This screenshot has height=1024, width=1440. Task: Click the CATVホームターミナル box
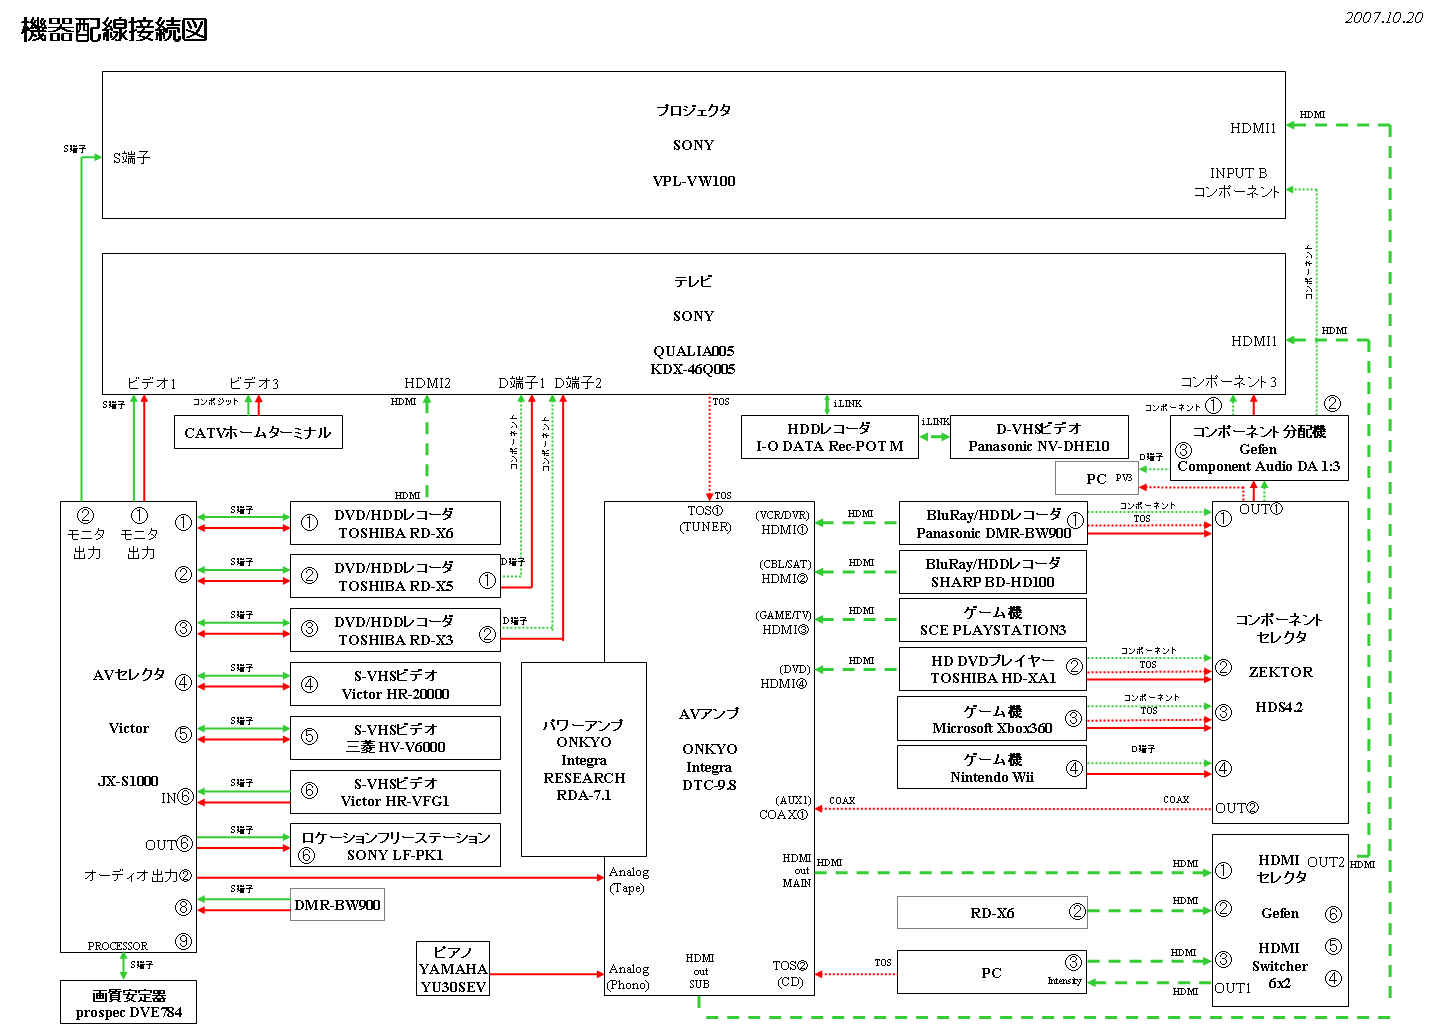(x=258, y=432)
